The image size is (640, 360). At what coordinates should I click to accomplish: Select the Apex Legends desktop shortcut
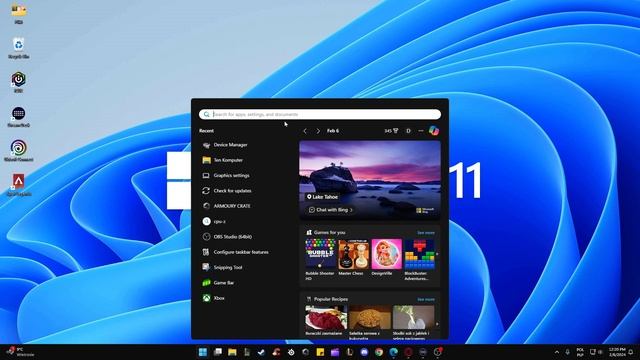[19, 185]
